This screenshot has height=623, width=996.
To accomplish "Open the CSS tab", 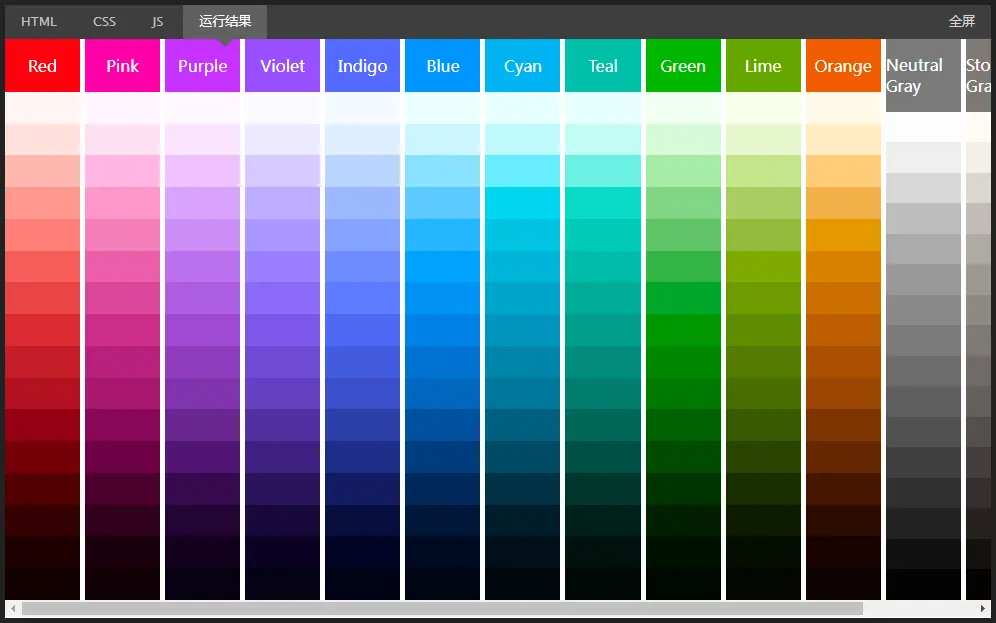I will (x=104, y=21).
